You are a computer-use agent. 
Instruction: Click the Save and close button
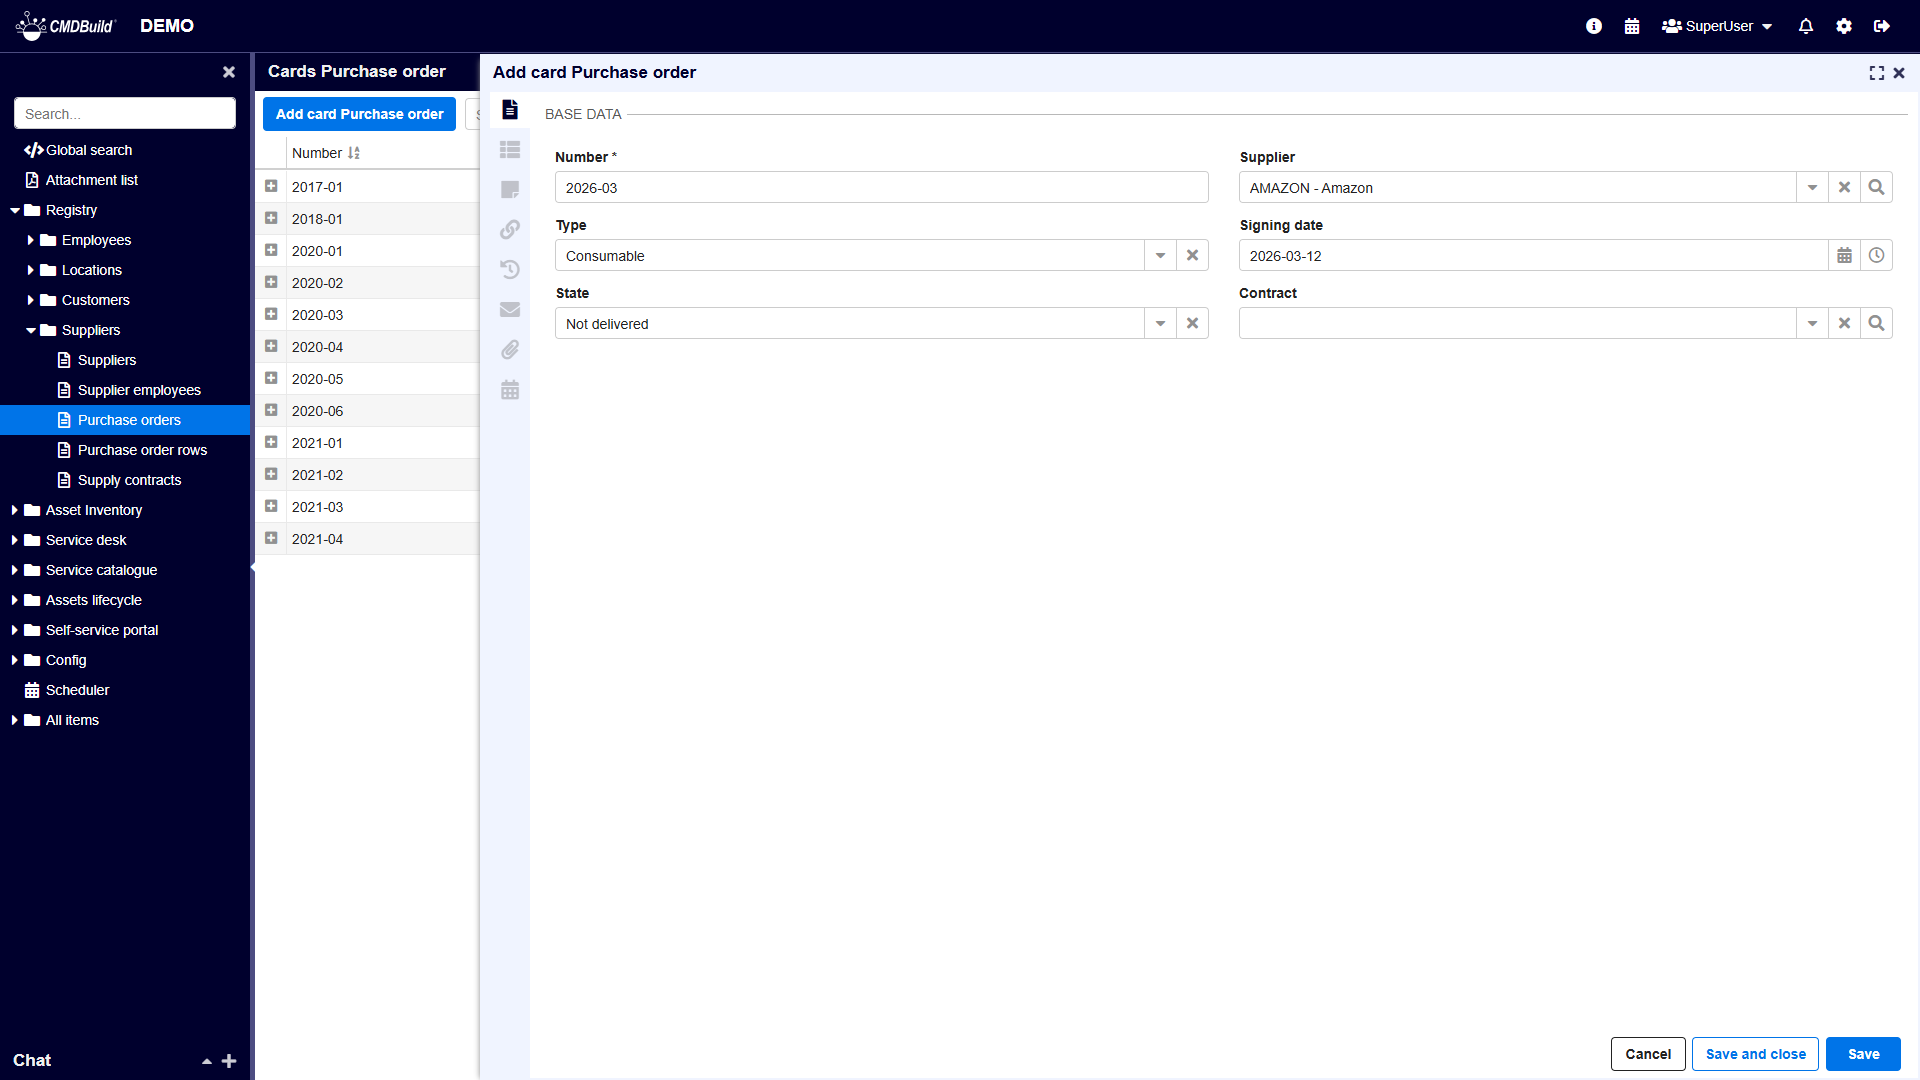click(1755, 1054)
